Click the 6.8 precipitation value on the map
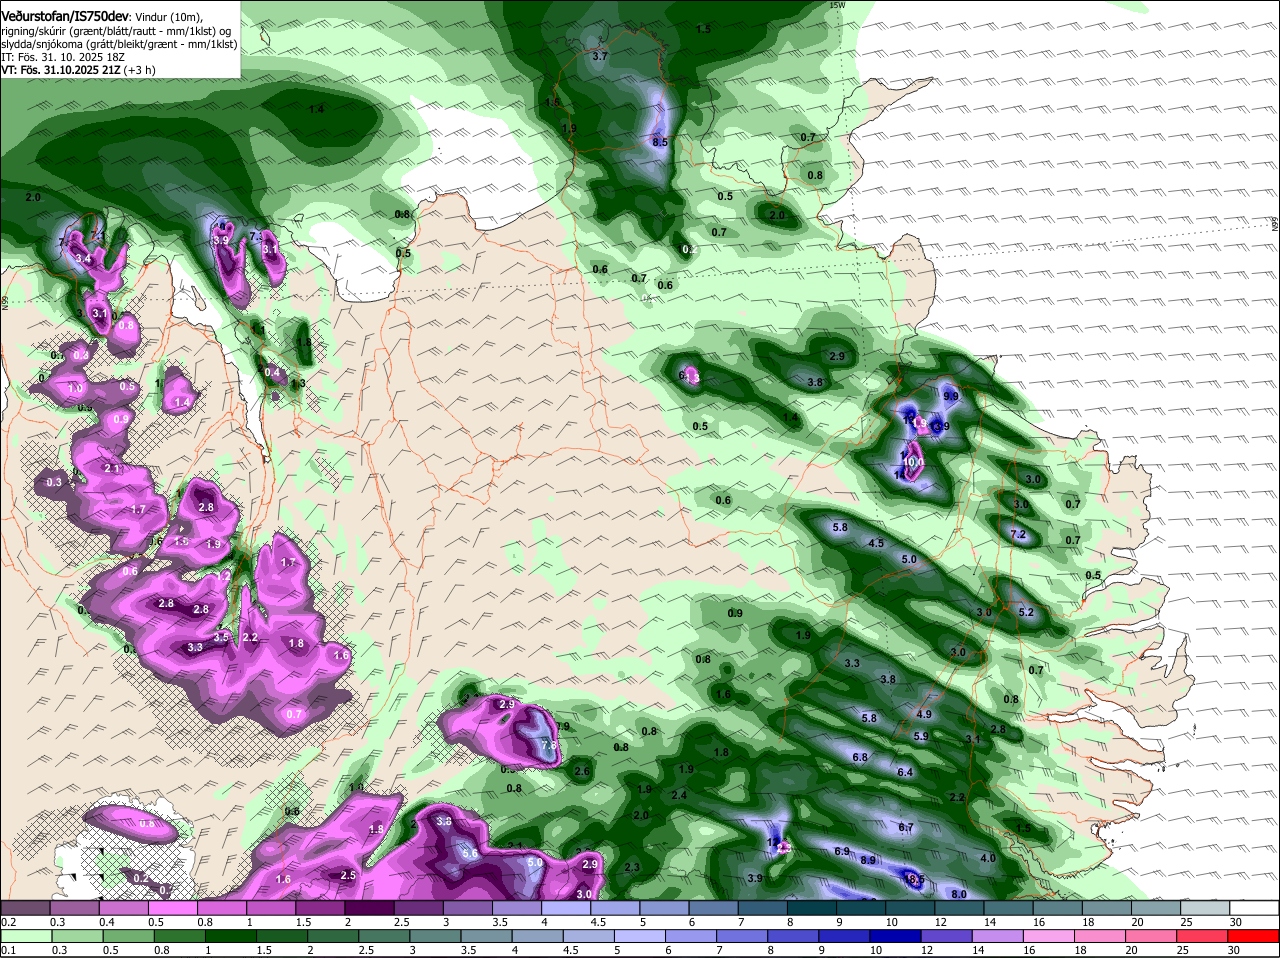This screenshot has width=1280, height=958. (859, 757)
